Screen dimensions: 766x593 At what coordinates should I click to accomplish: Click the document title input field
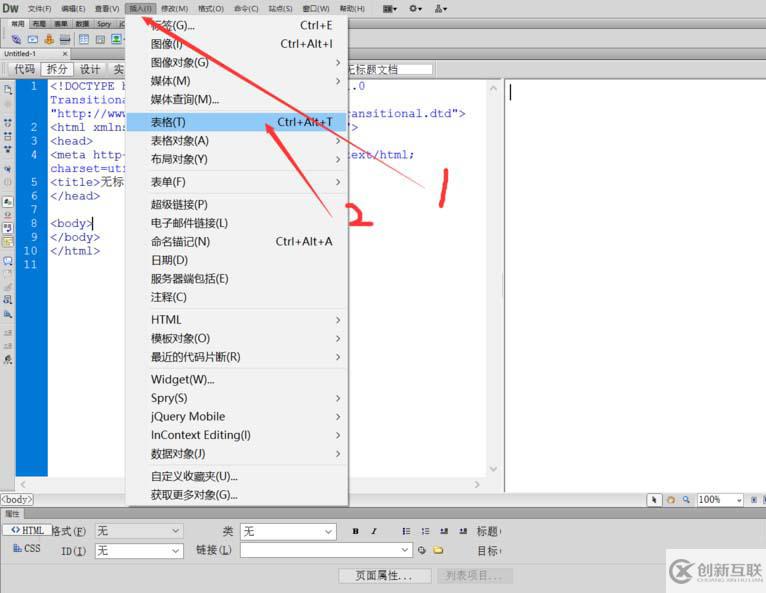point(389,69)
